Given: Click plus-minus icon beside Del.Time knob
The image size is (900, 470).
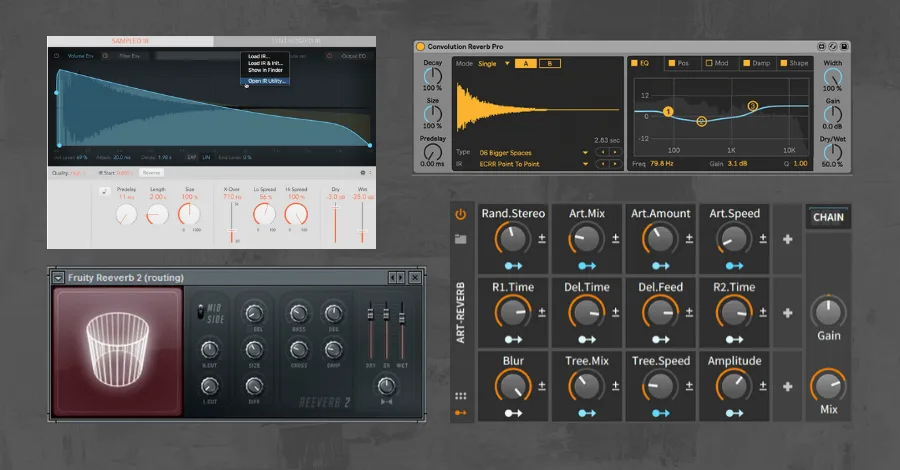Looking at the screenshot, I should pos(615,312).
